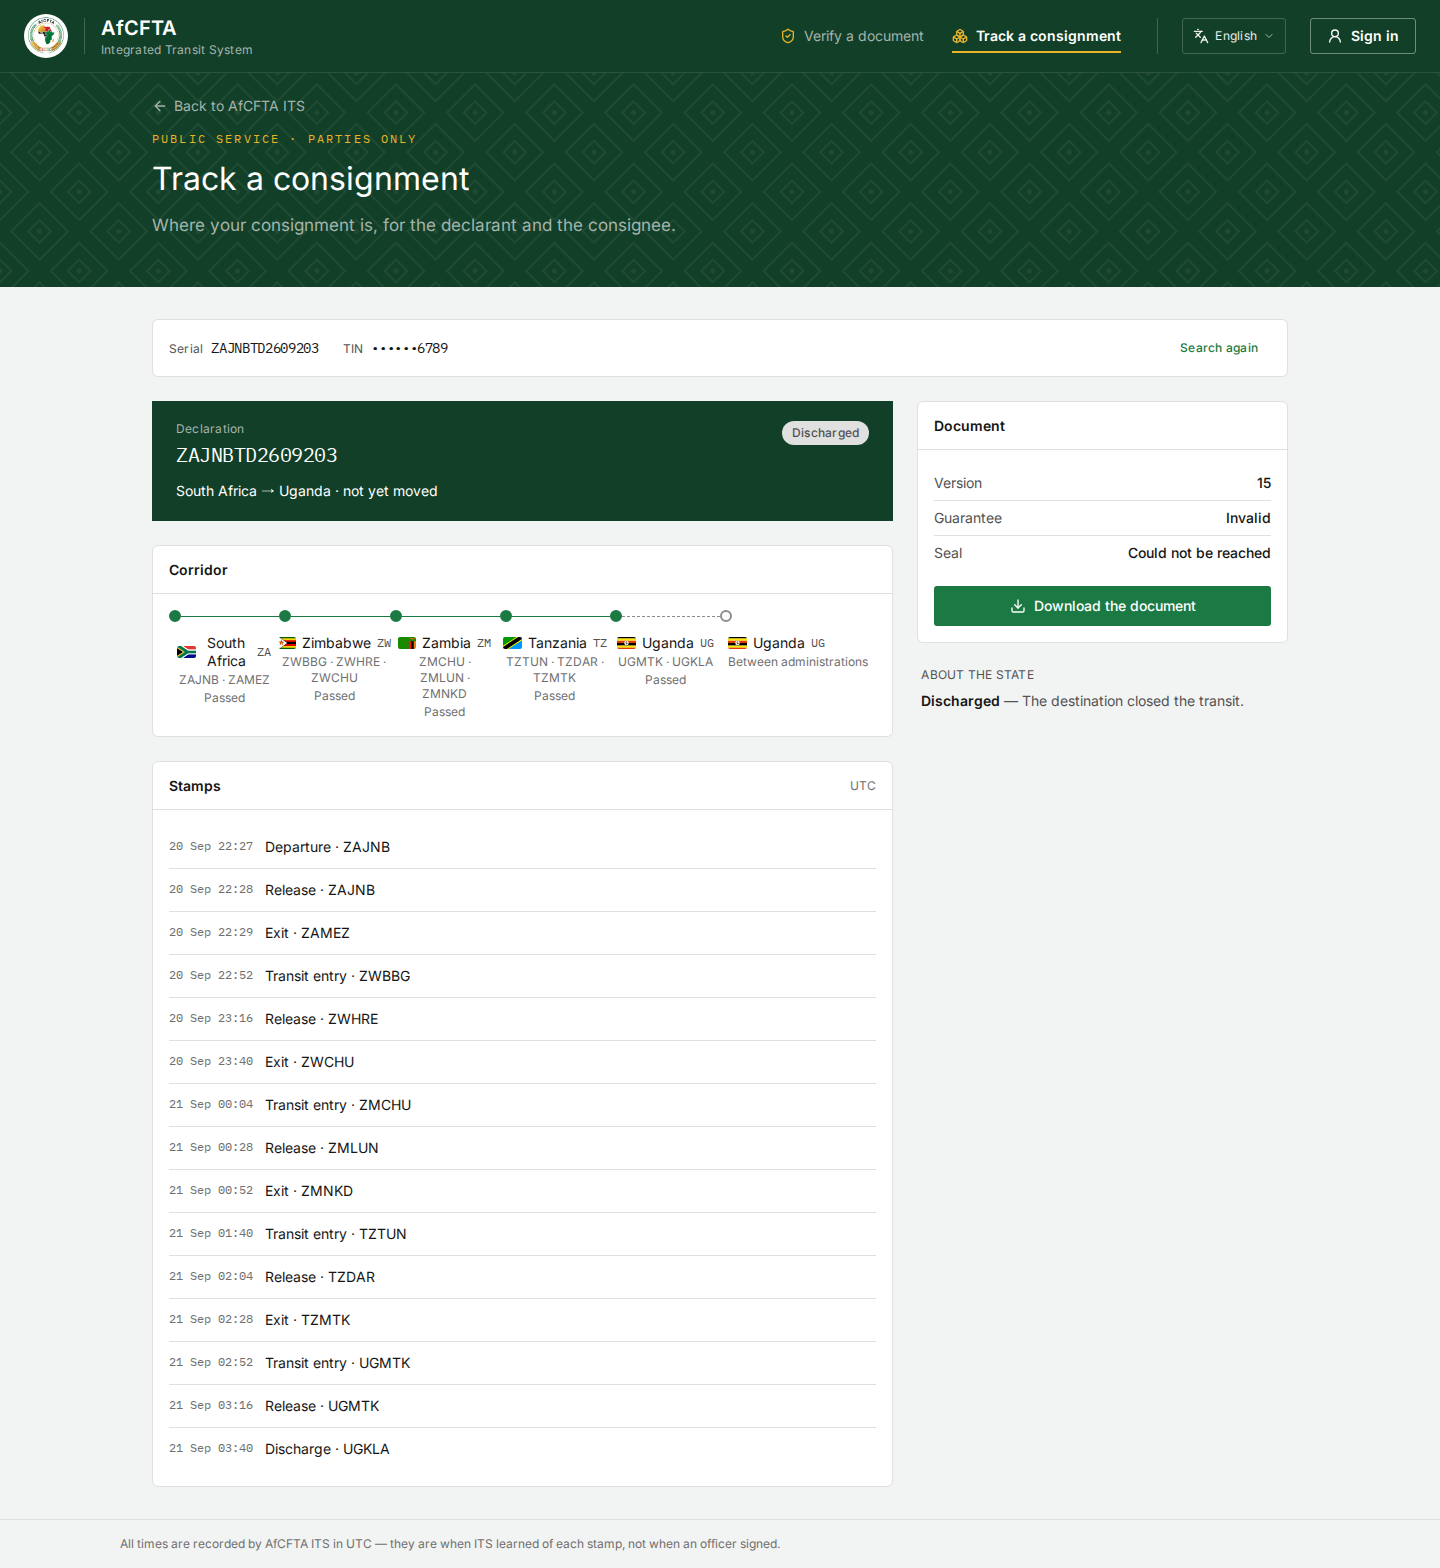Click the Exit · ZMNKD stamp row
Viewport: 1440px width, 1568px height.
pos(522,1191)
